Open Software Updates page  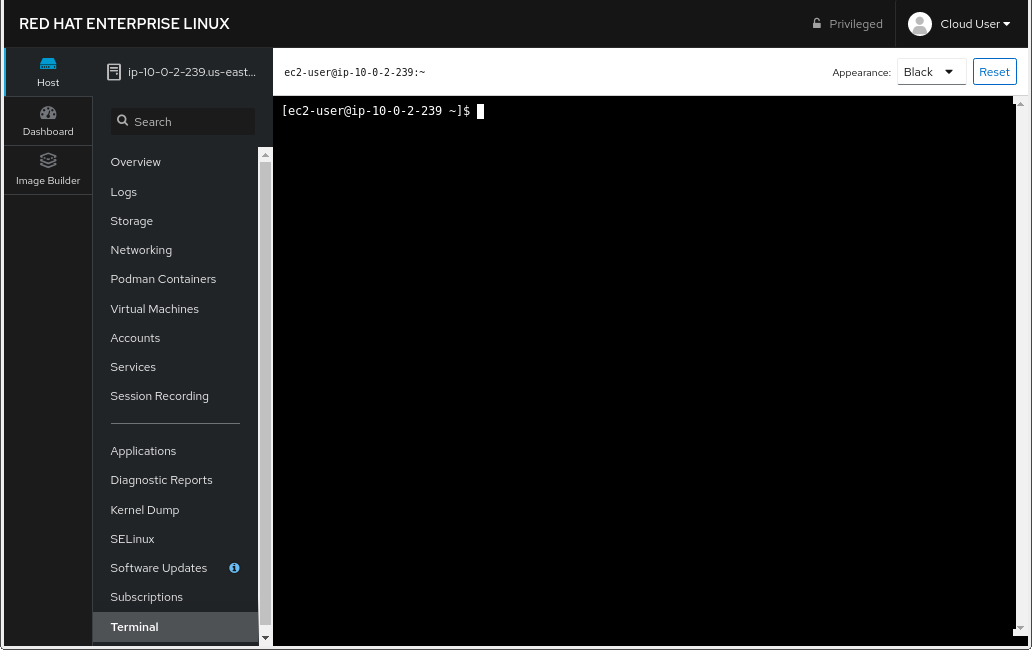point(159,568)
